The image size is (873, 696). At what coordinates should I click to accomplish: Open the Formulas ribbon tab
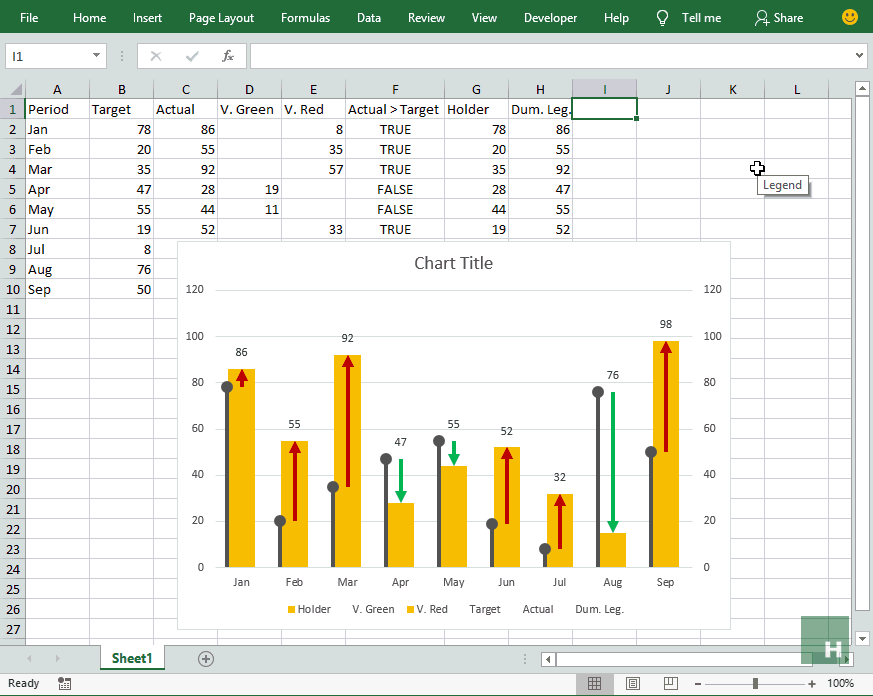point(305,18)
